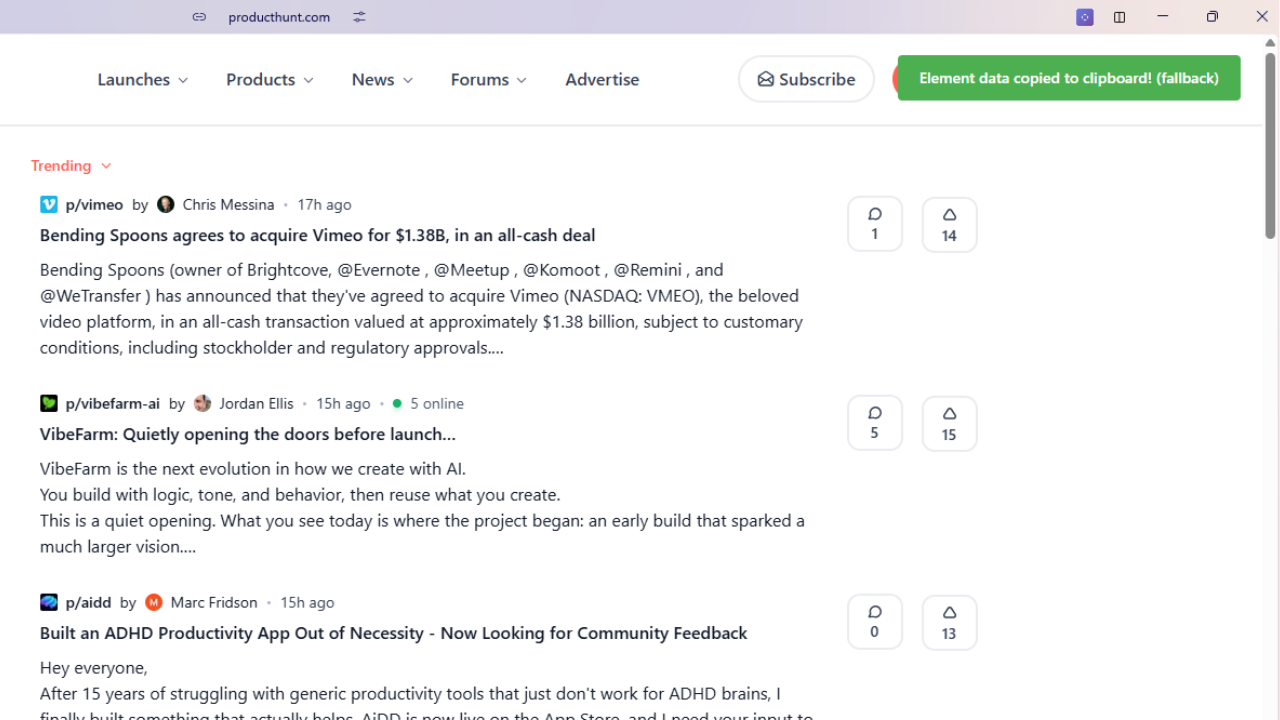This screenshot has width=1280, height=720.
Task: Open the Built an ADHD Productivity App thread
Action: tap(393, 633)
